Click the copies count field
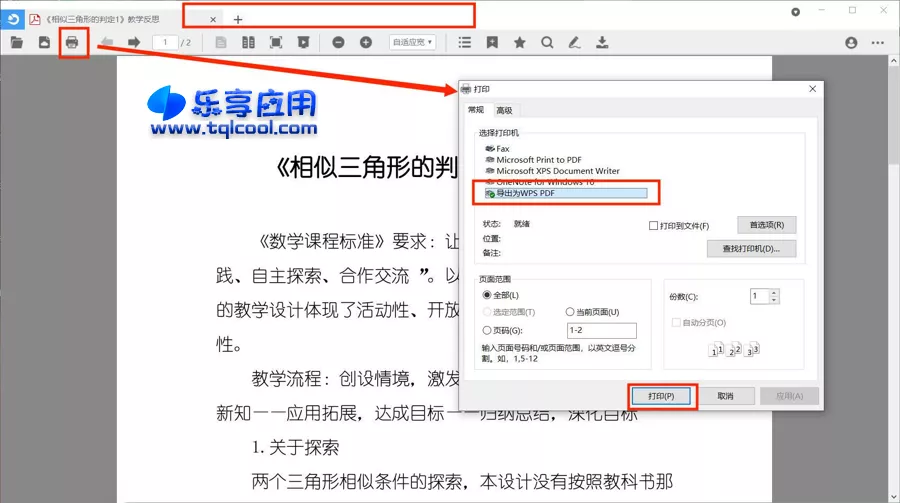The image size is (900, 503). point(760,296)
